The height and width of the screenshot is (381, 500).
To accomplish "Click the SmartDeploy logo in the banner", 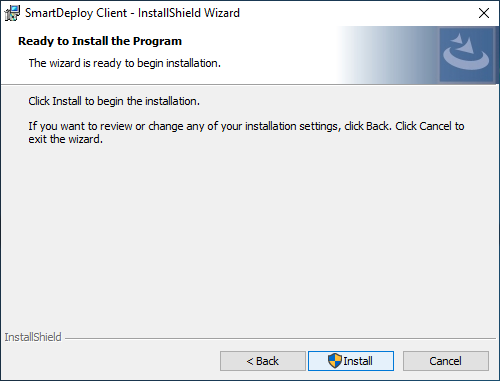I will pos(466,55).
